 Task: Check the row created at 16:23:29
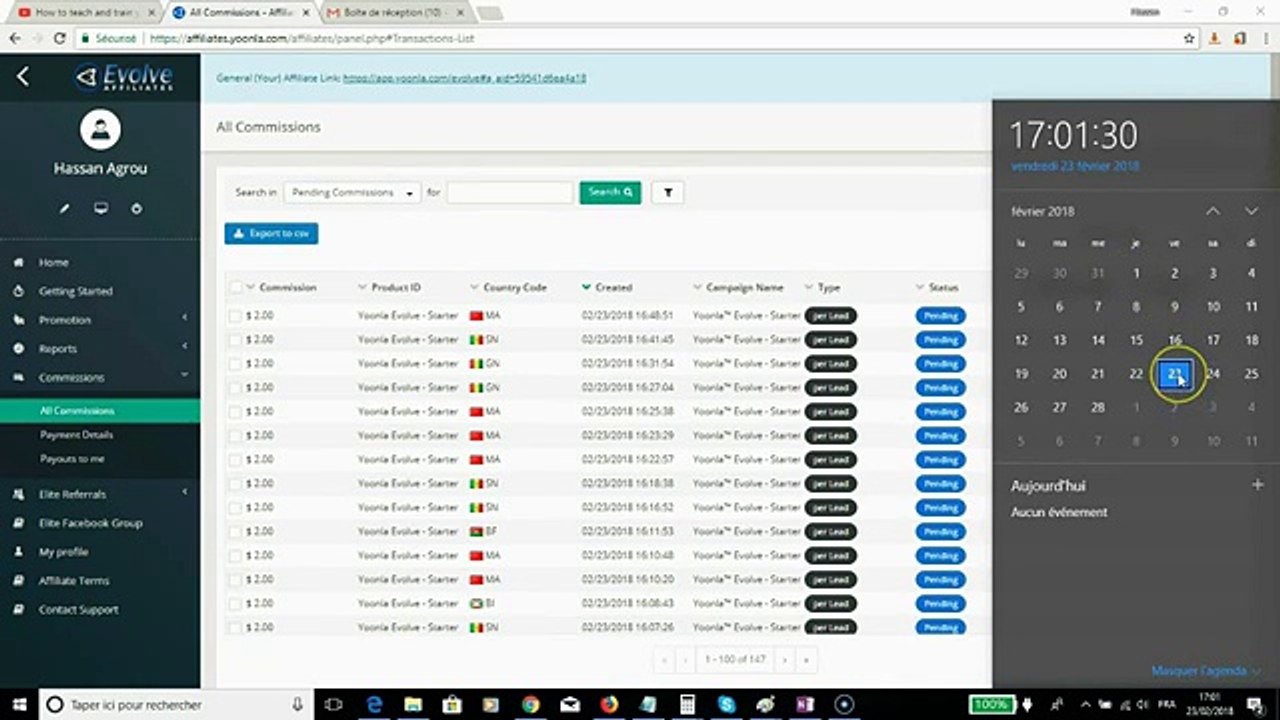click(x=235, y=435)
